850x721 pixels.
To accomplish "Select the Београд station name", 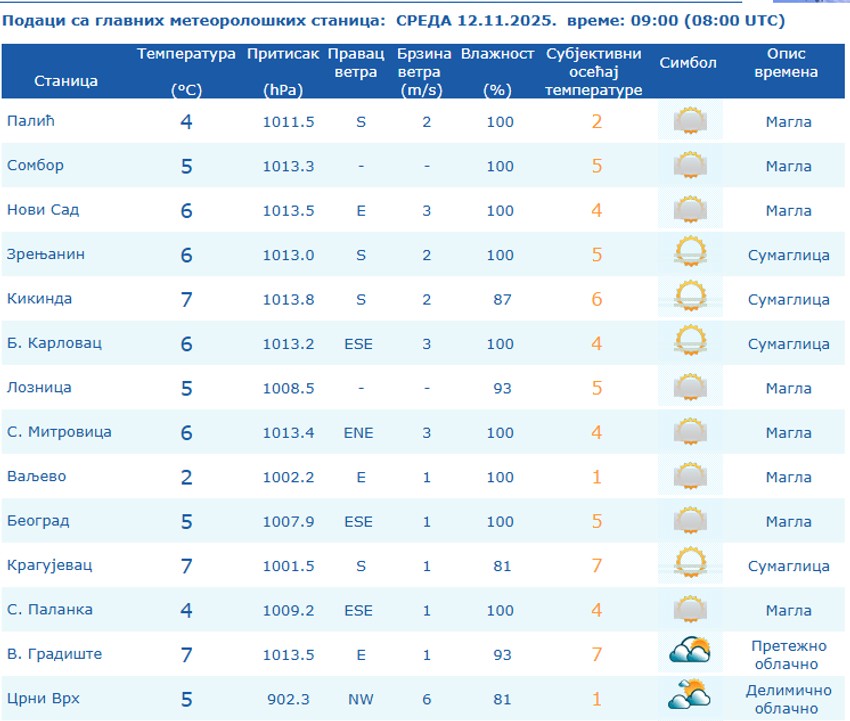I will tap(40, 521).
